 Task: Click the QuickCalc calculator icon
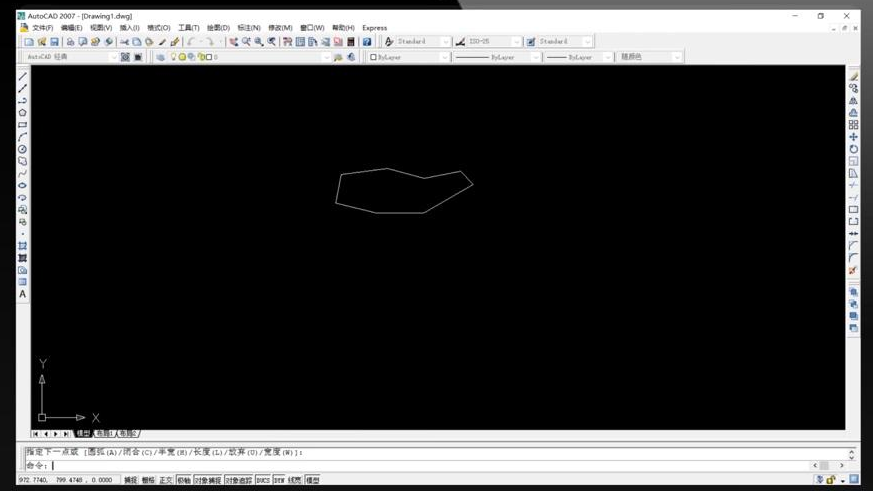[x=351, y=42]
